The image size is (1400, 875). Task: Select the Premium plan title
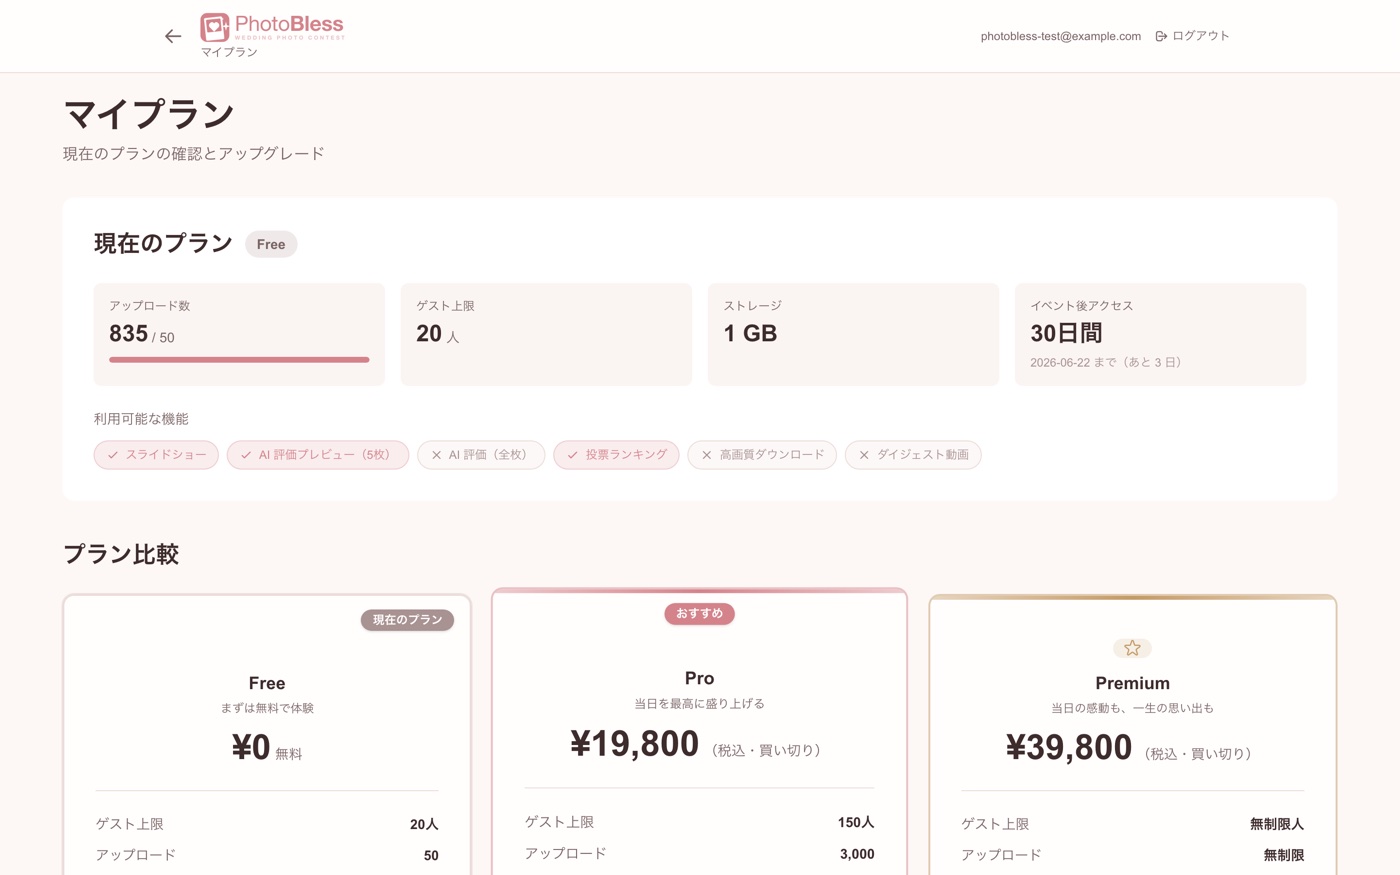(x=1132, y=683)
